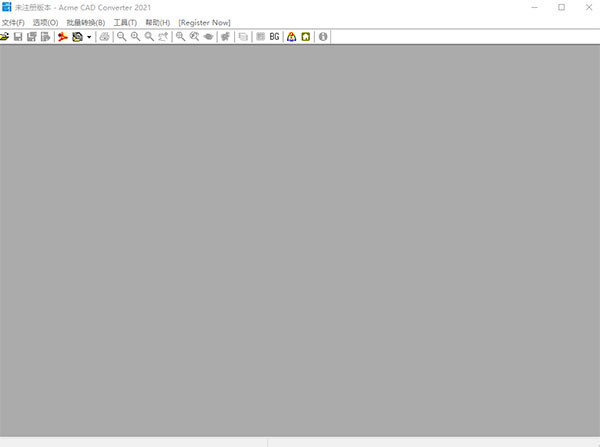Open the dropdown arrow beside the convert icon
Viewport: 600px width, 447px height.
click(x=90, y=37)
